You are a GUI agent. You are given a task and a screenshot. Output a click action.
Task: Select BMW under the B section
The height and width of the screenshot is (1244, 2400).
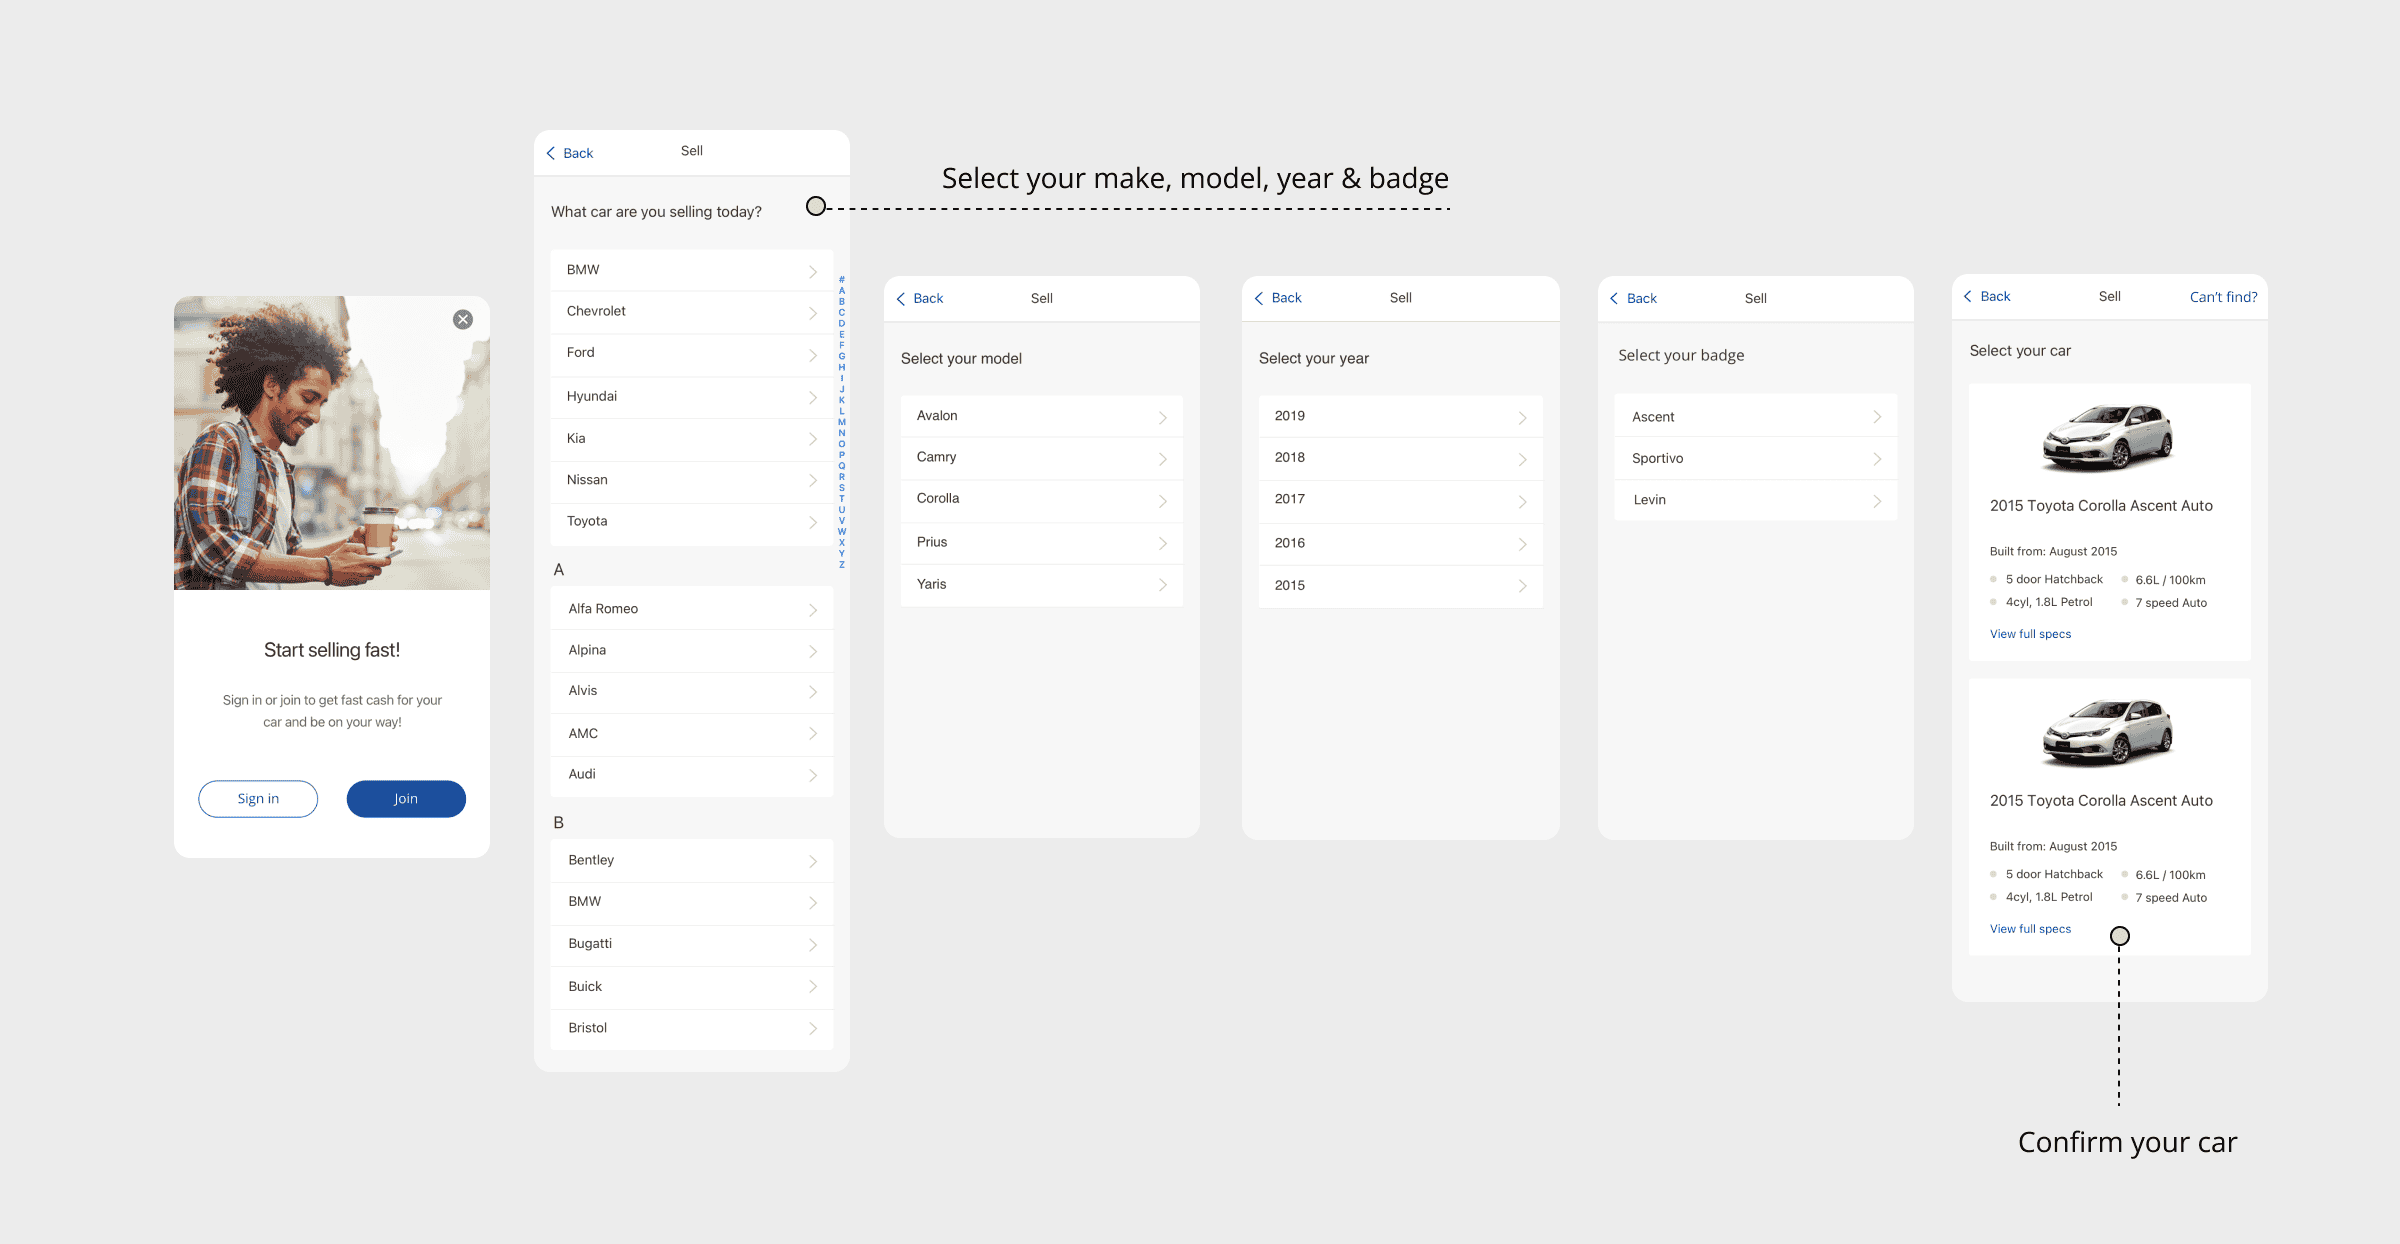pyautogui.click(x=692, y=903)
